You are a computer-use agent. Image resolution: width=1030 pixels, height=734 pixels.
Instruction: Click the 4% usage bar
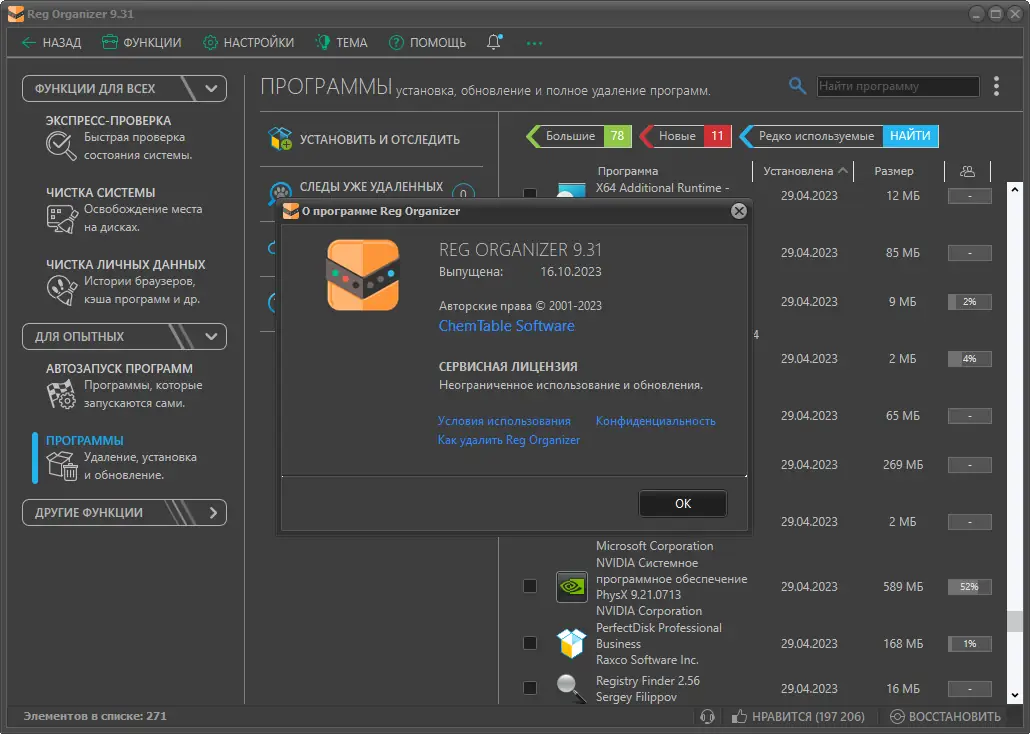pos(970,359)
